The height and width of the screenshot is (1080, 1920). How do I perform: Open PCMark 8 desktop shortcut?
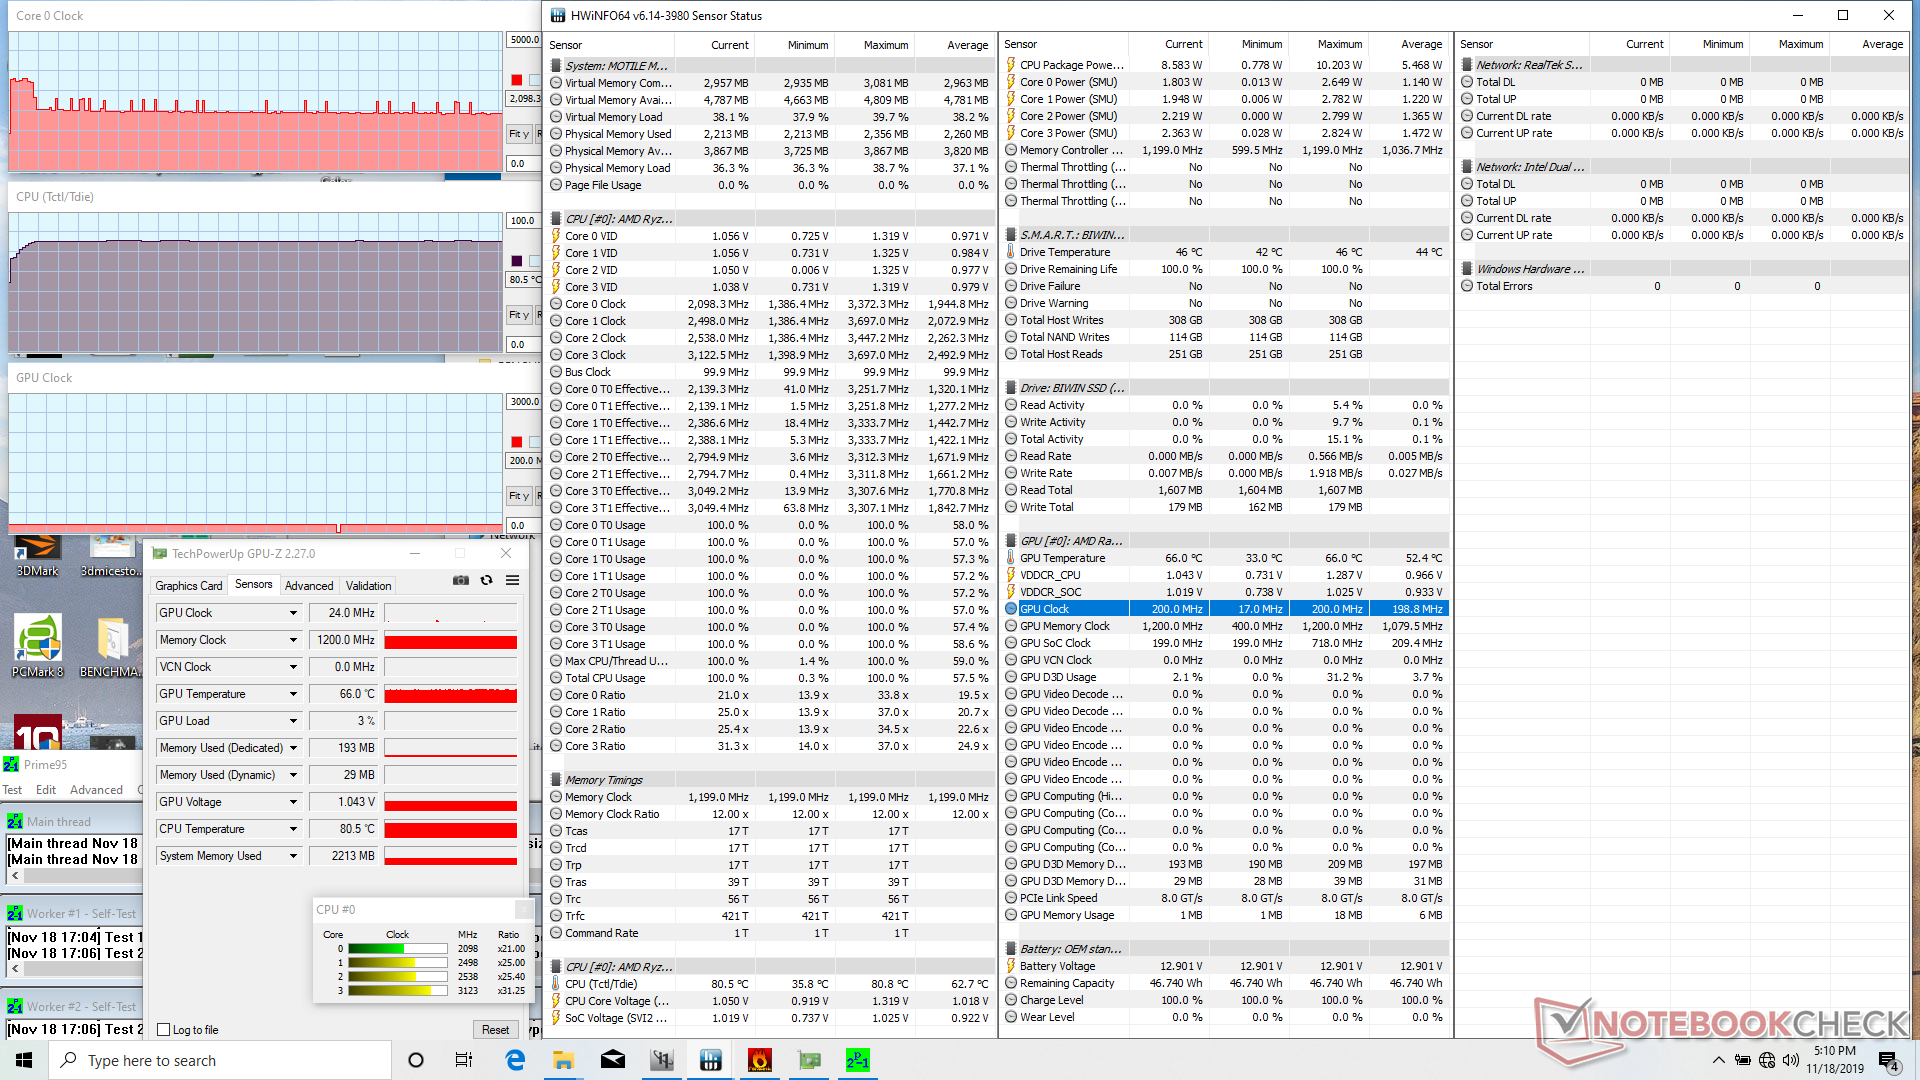tap(38, 646)
